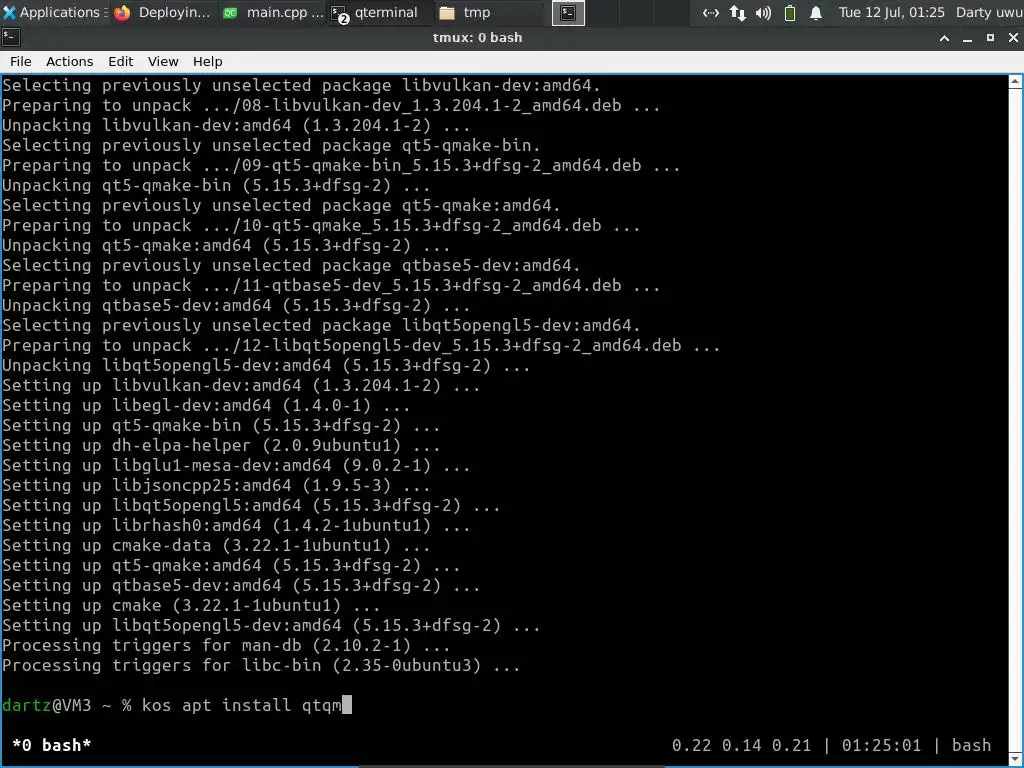Click the scrollbar up arrow in terminal
This screenshot has width=1024, height=768.
(1016, 82)
